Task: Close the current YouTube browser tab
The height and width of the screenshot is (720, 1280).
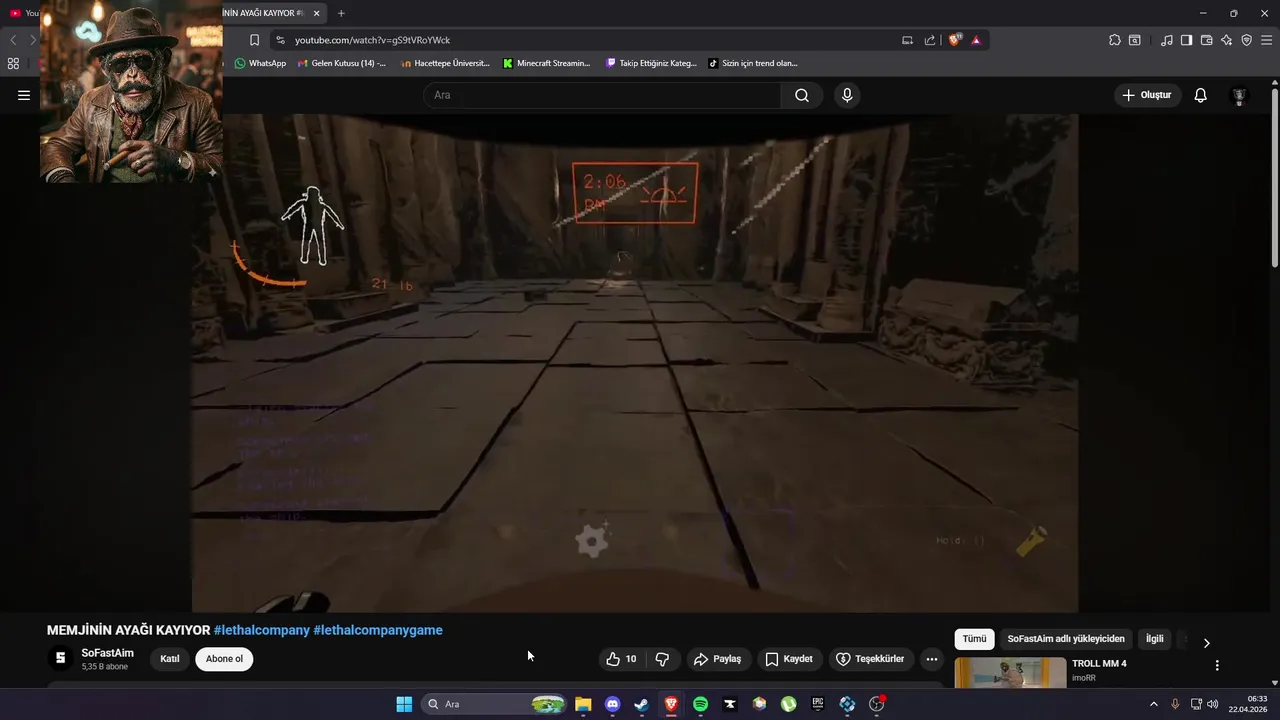Action: [x=317, y=13]
